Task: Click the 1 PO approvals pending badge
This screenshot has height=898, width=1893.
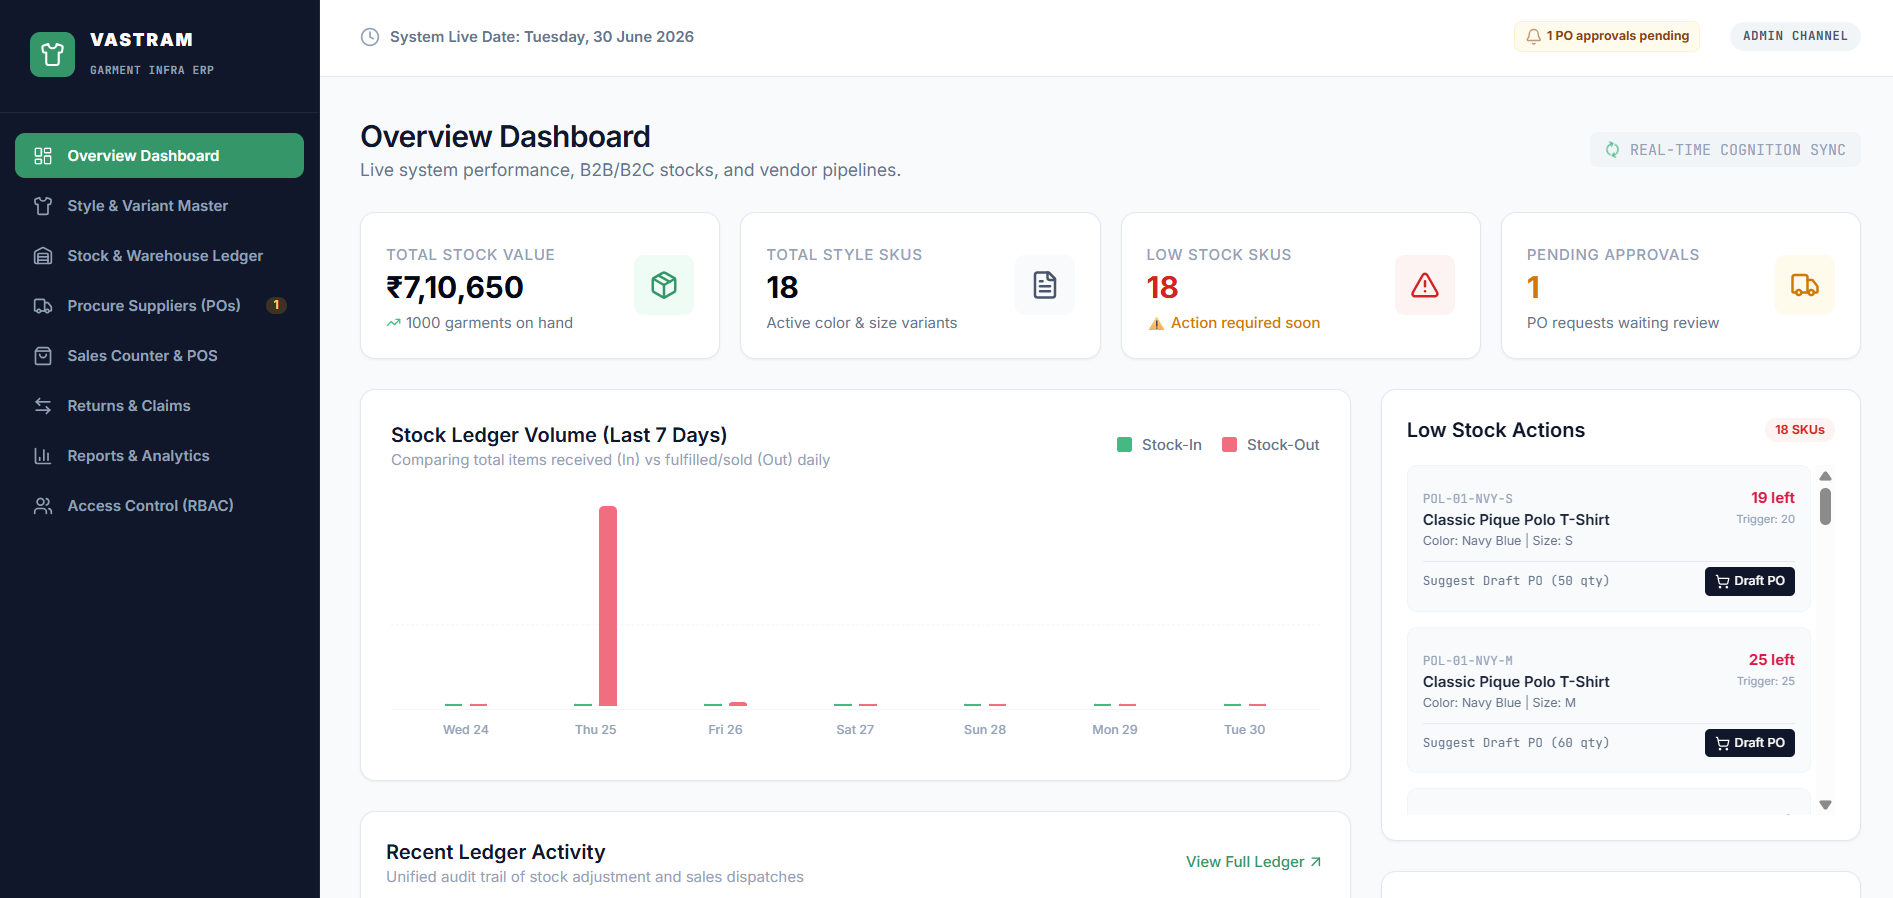Action: [x=1606, y=36]
